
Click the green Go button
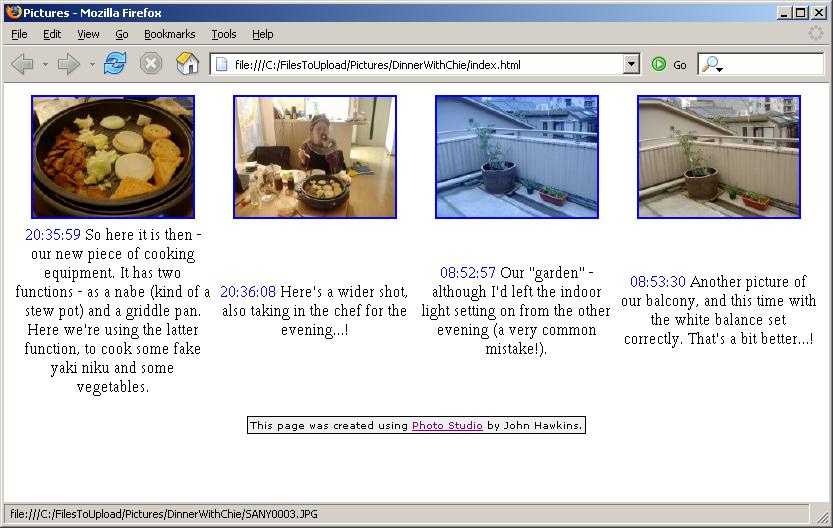point(669,65)
